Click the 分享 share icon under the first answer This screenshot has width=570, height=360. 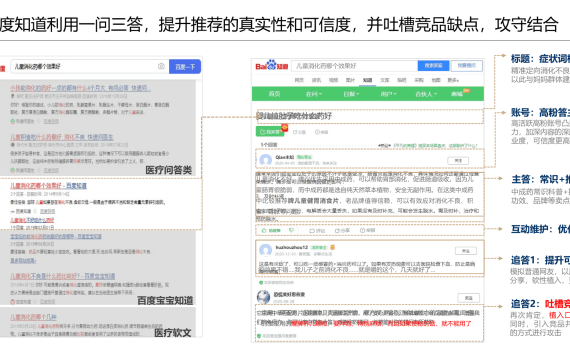click(x=337, y=231)
